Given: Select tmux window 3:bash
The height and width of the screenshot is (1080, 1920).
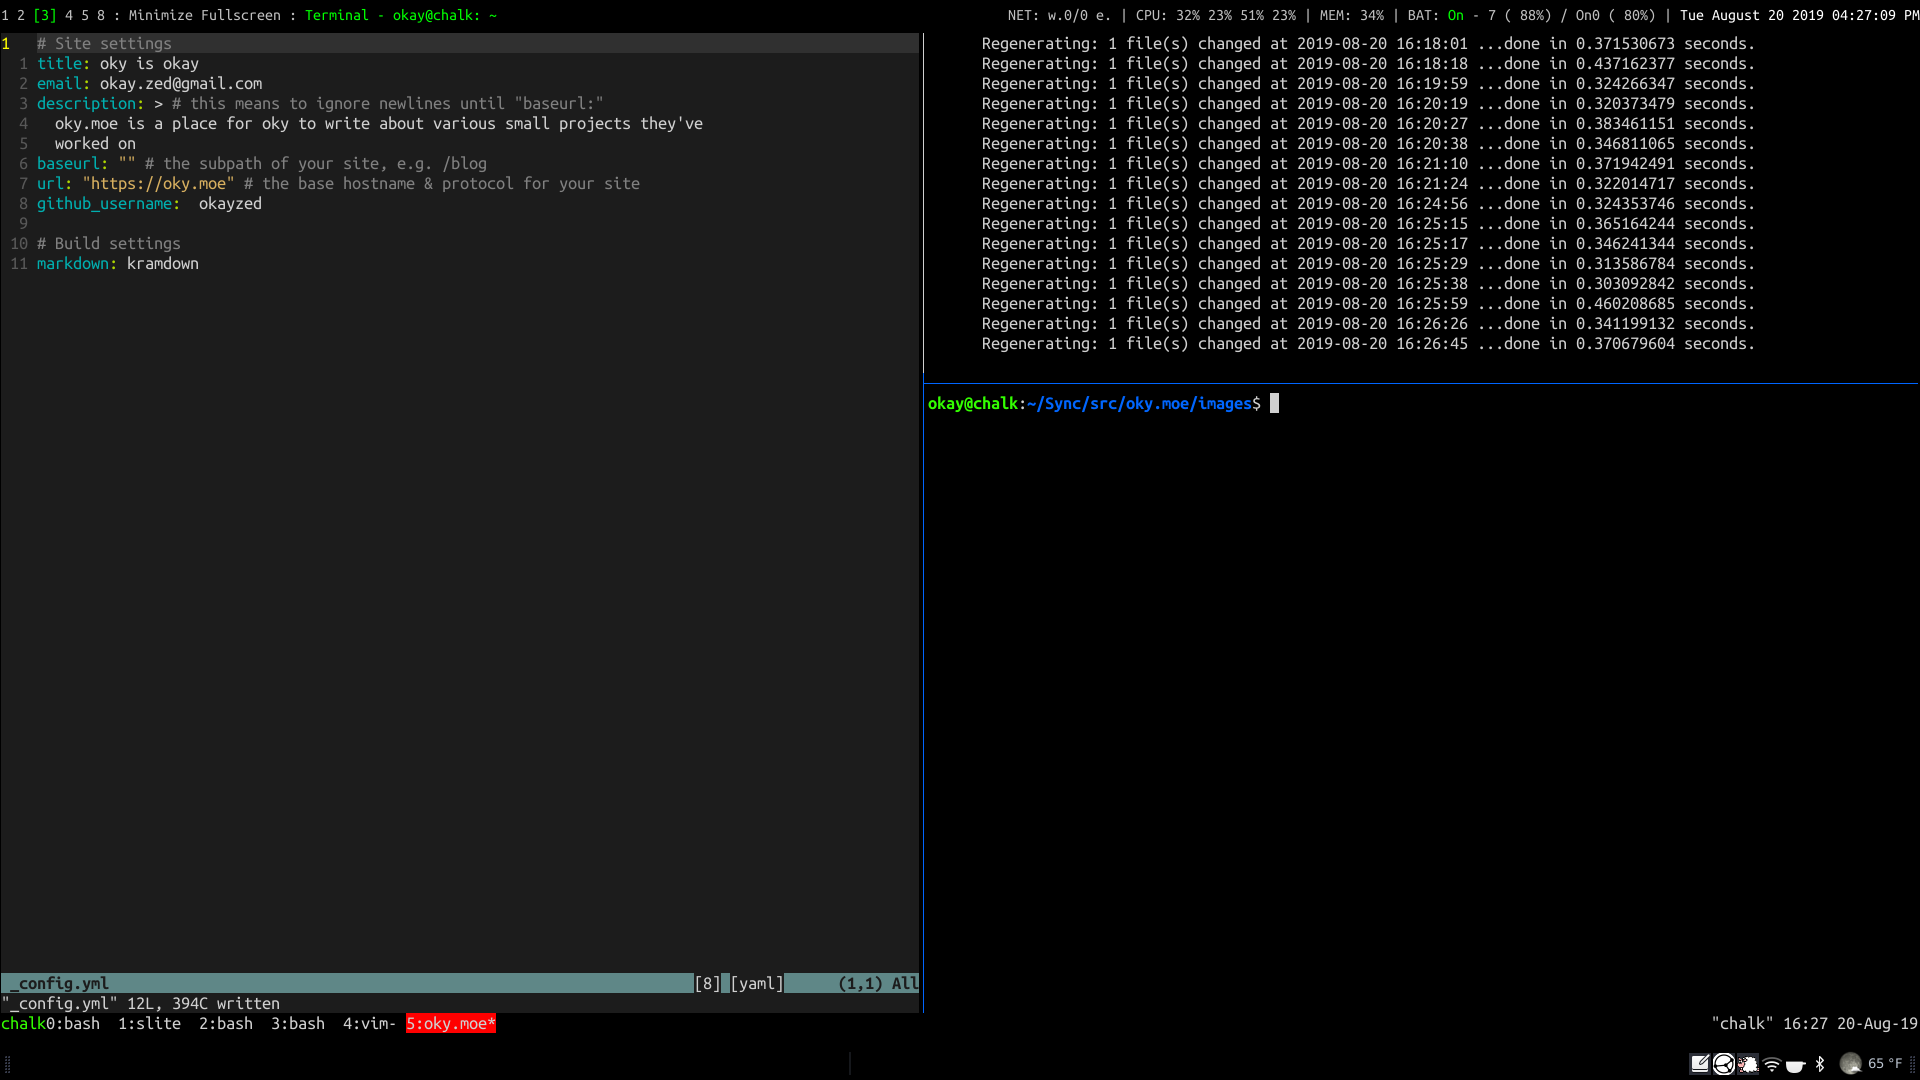Looking at the screenshot, I should pos(297,1023).
